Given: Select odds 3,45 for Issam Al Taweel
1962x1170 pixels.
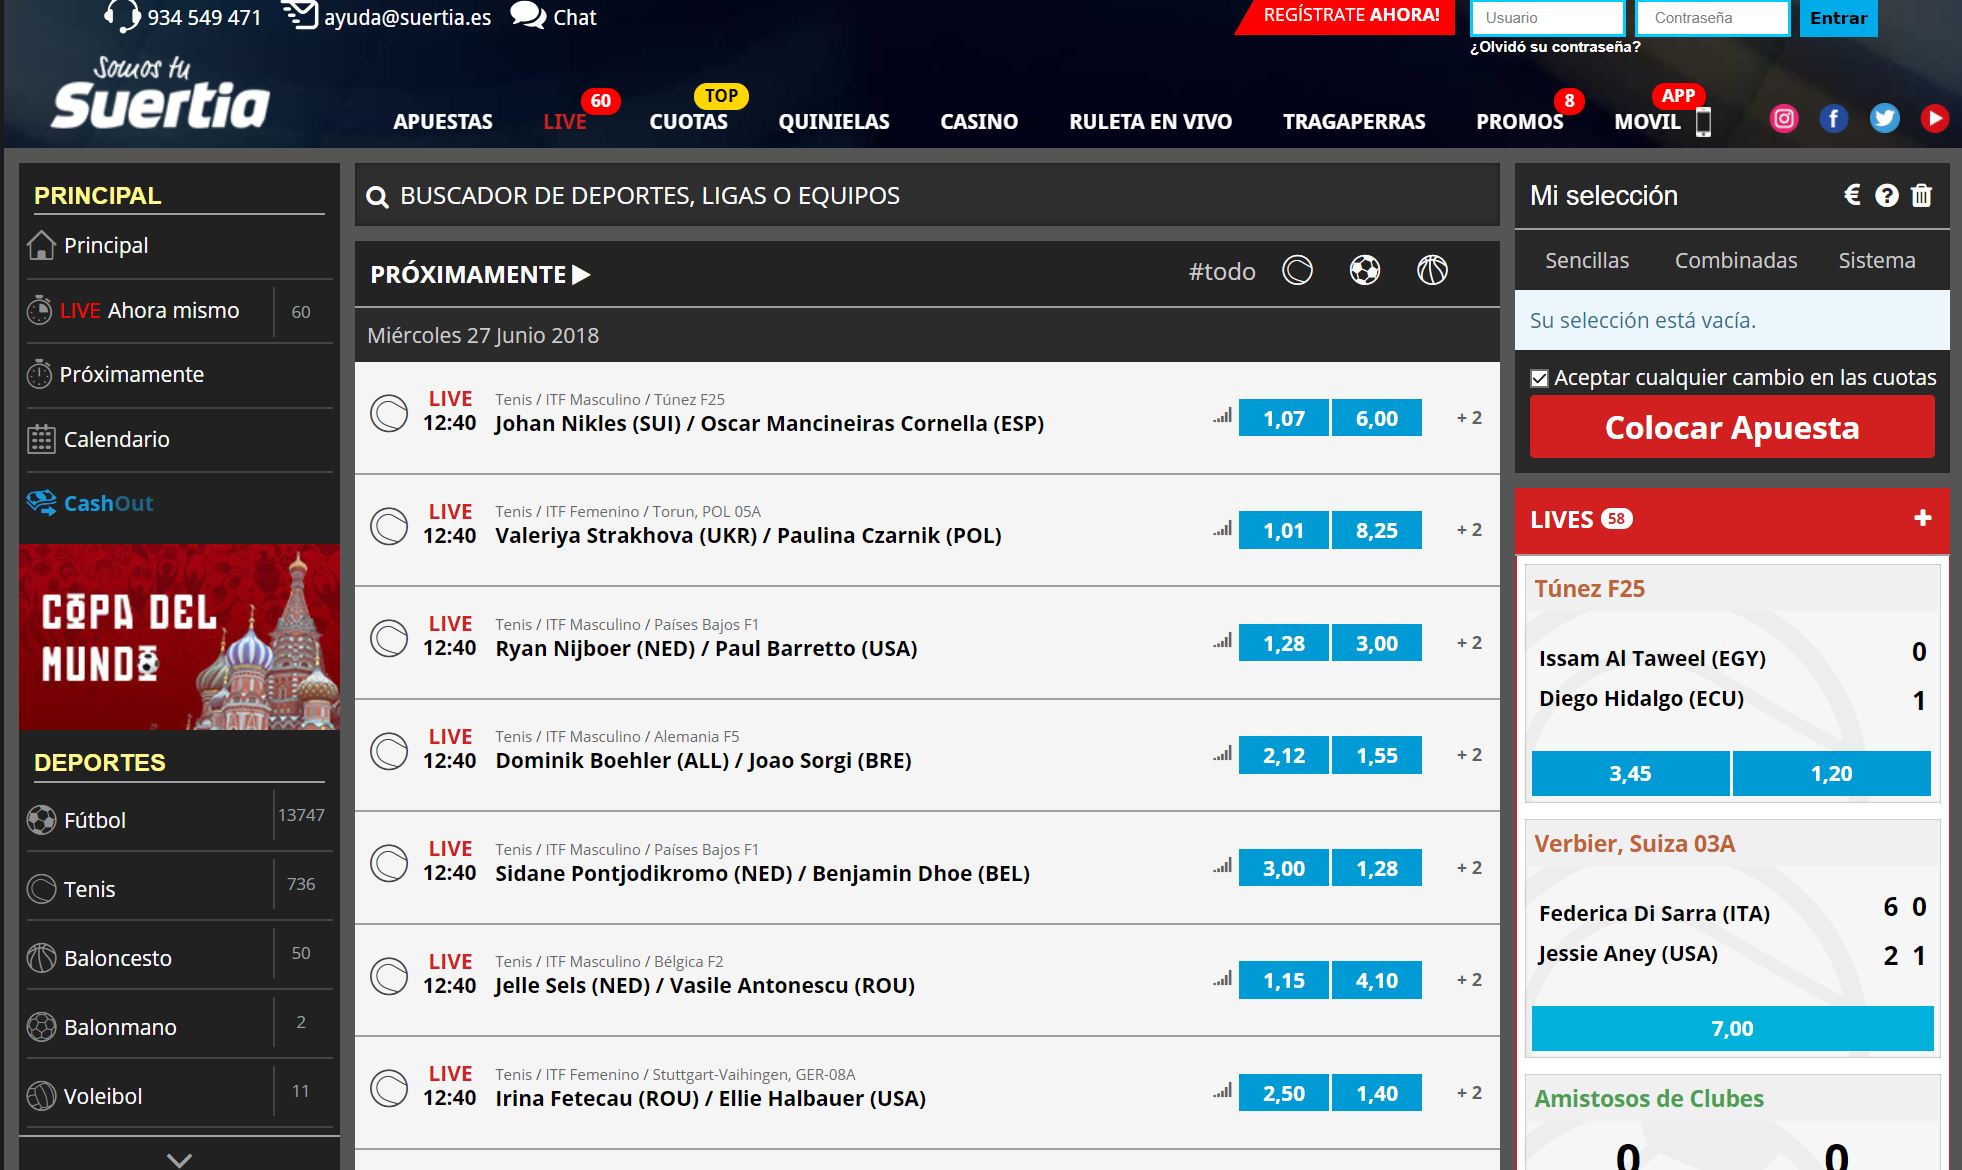Looking at the screenshot, I should (x=1630, y=774).
